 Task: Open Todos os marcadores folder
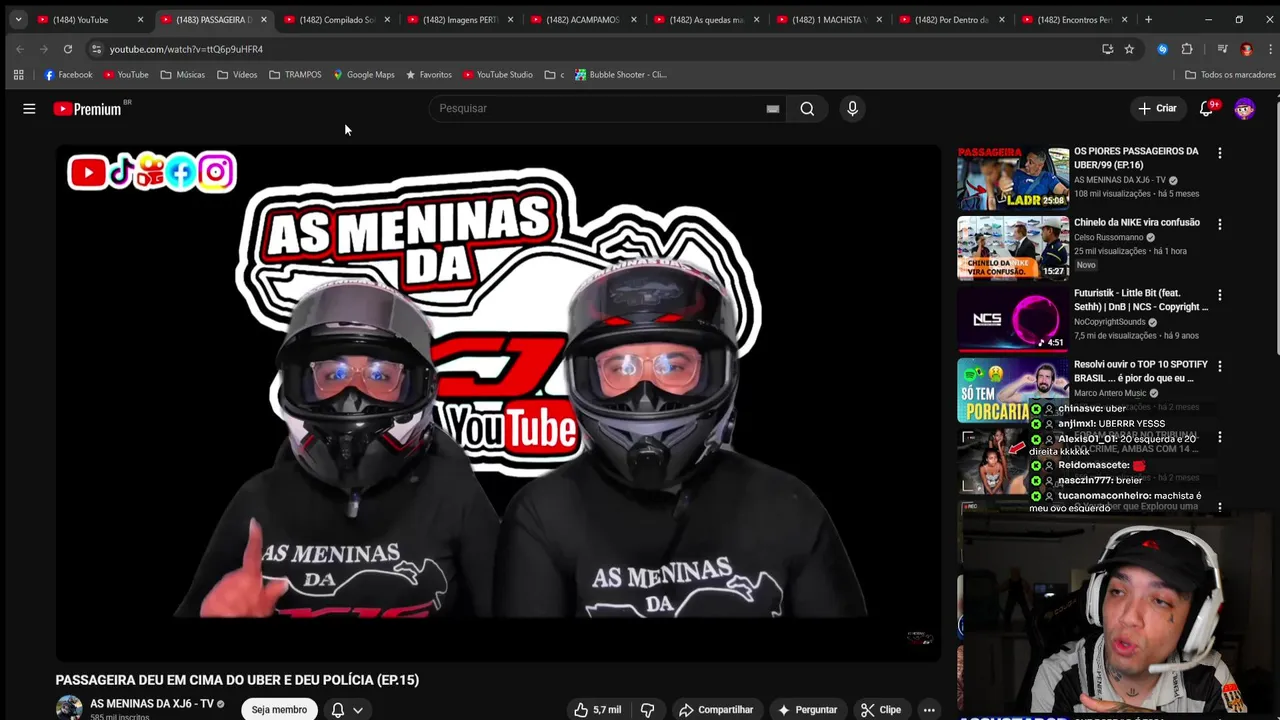pyautogui.click(x=1230, y=74)
